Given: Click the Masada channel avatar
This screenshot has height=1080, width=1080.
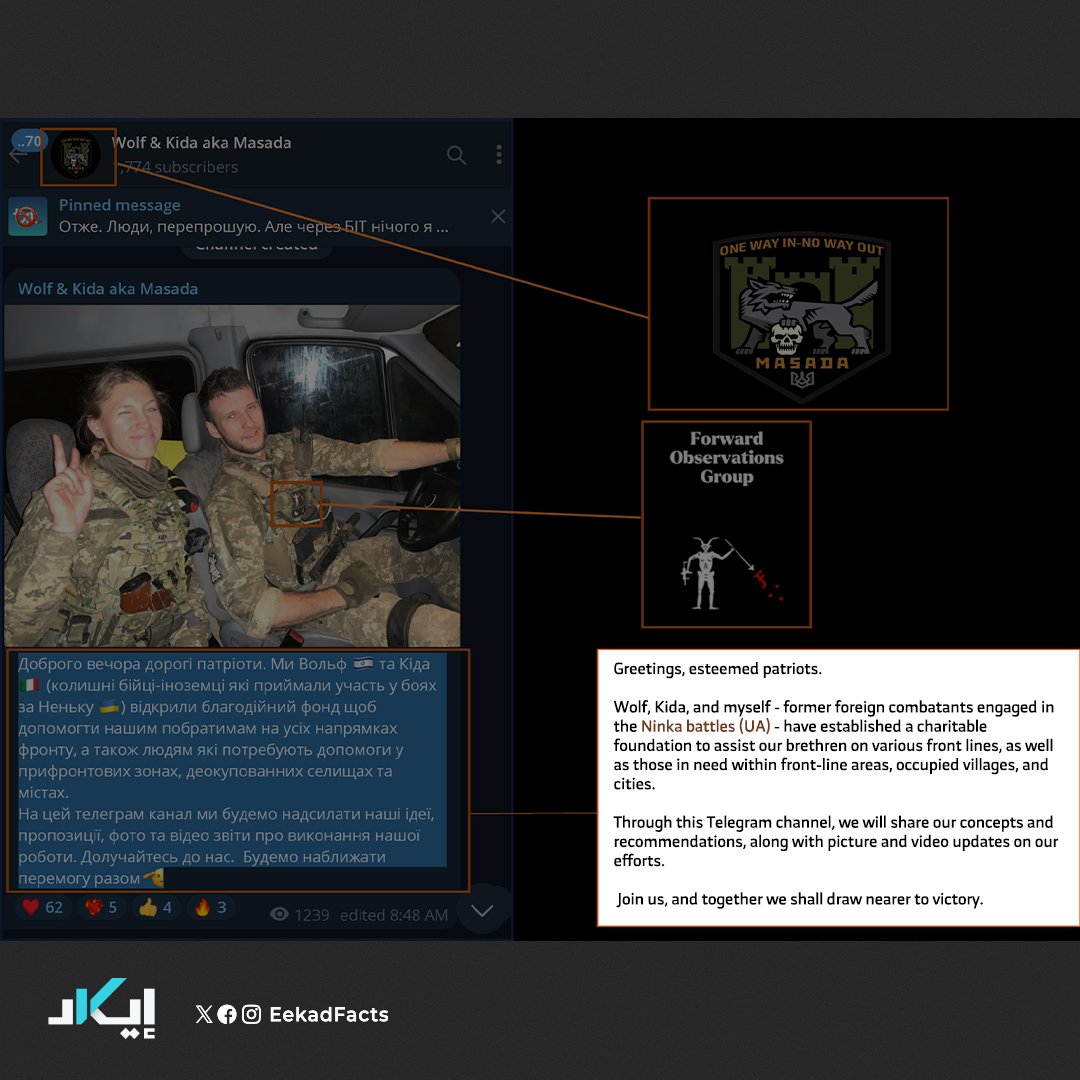Looking at the screenshot, I should pos(76,155).
